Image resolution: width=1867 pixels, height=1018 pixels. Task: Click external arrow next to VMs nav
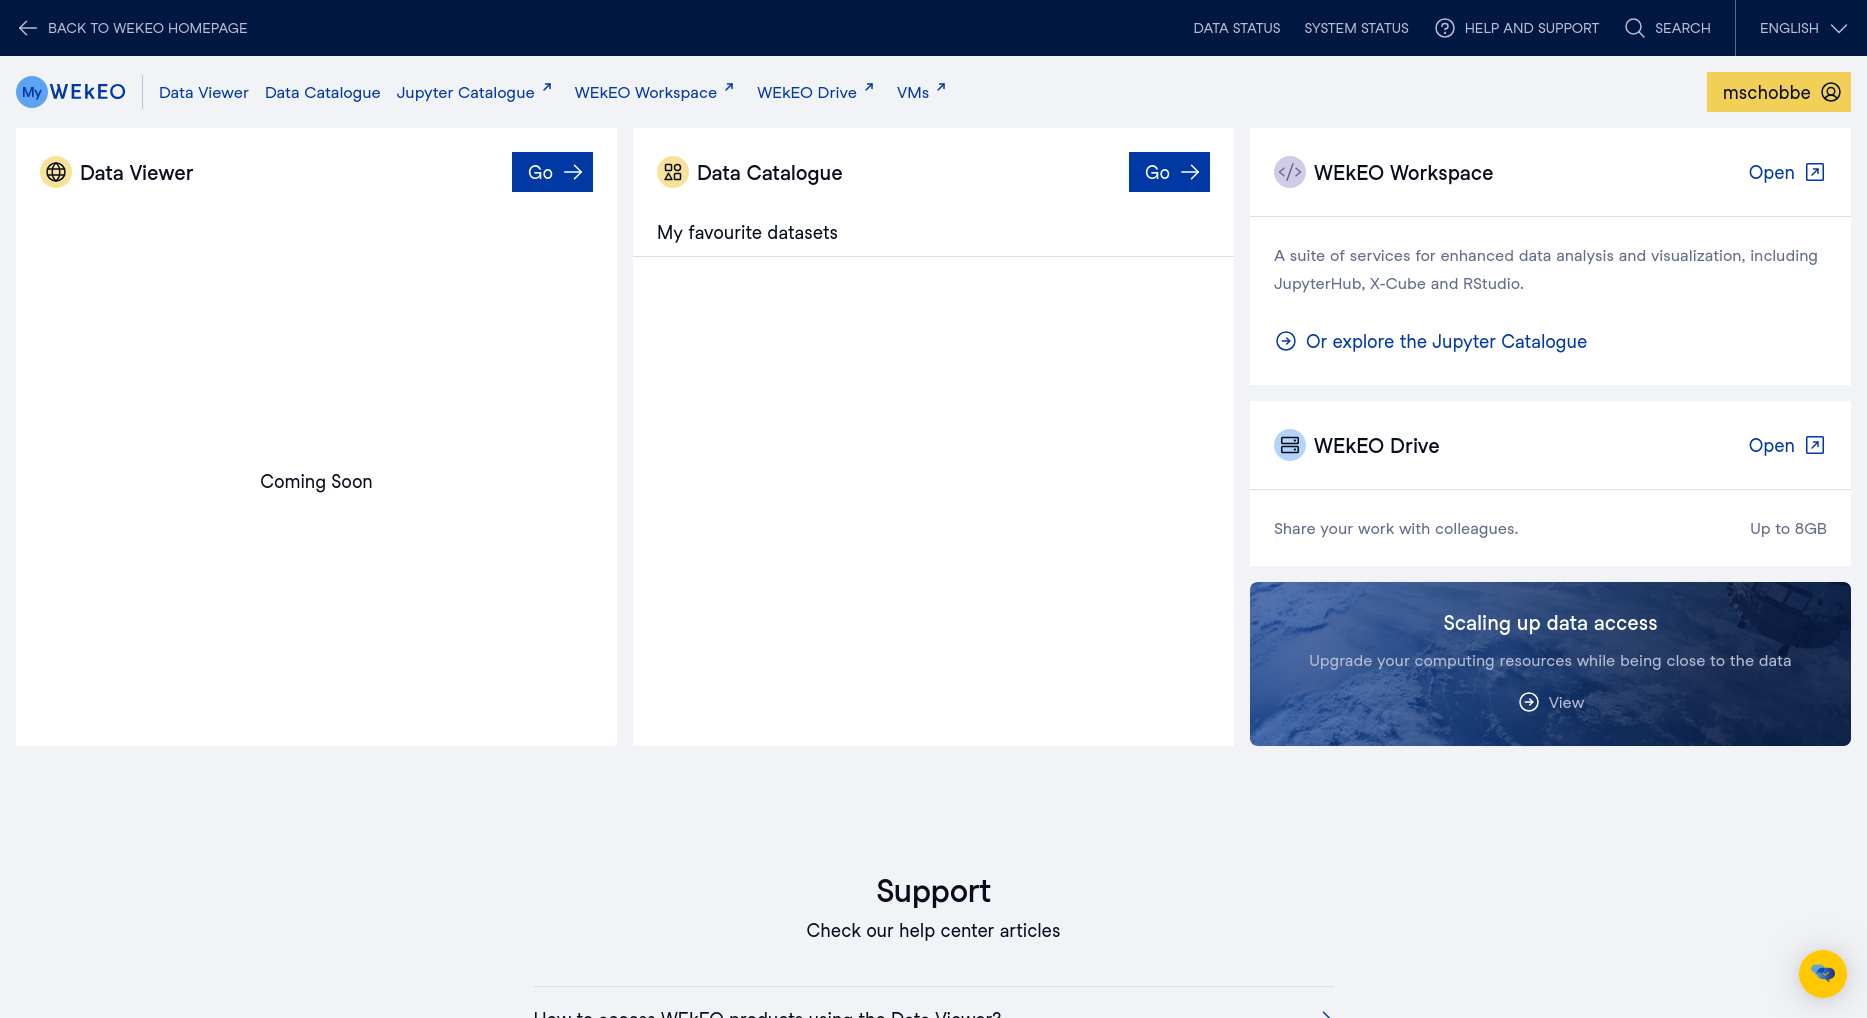click(941, 88)
